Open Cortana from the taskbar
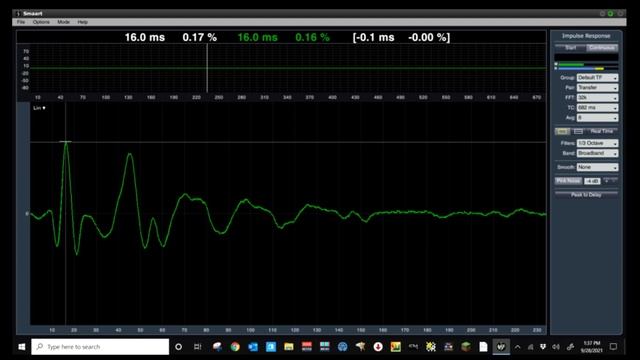This screenshot has width=640, height=360. click(x=178, y=347)
